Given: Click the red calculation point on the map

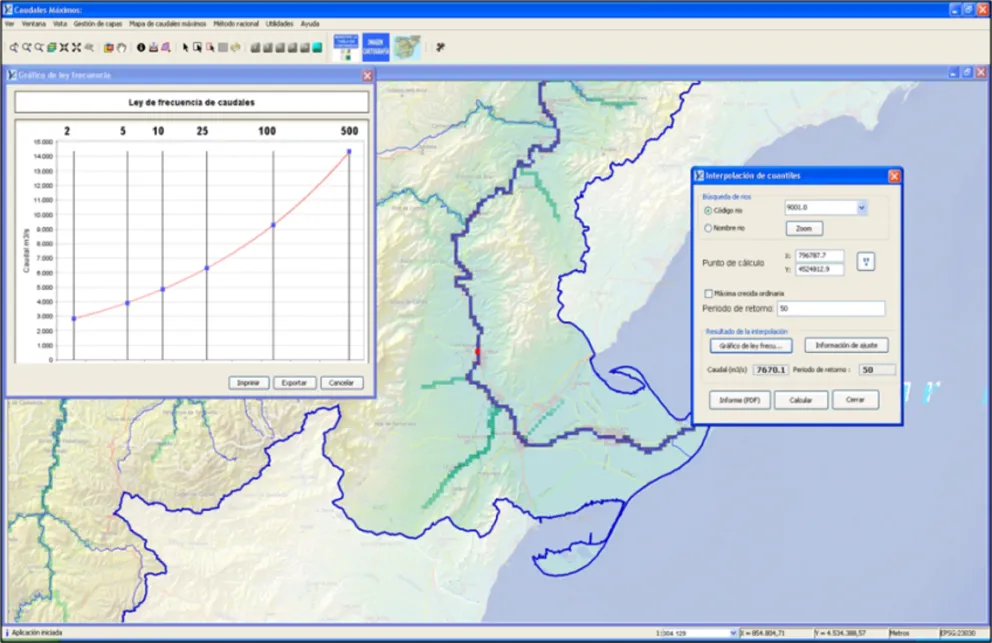Looking at the screenshot, I should 478,351.
